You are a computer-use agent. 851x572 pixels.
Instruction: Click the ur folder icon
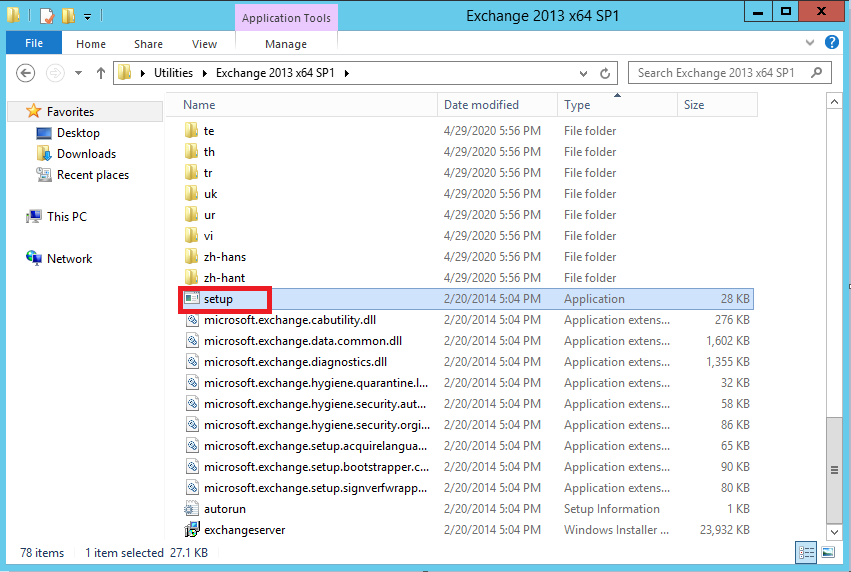pyautogui.click(x=191, y=214)
